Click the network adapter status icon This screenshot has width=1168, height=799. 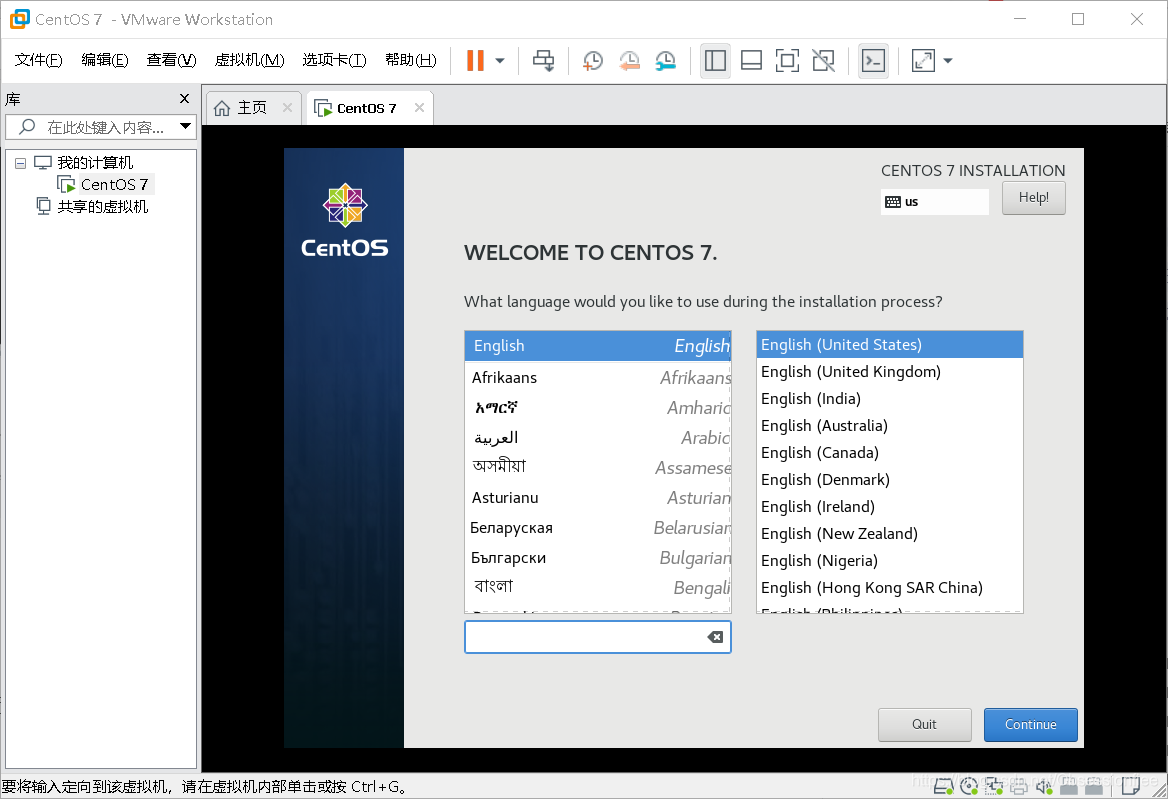click(x=994, y=786)
